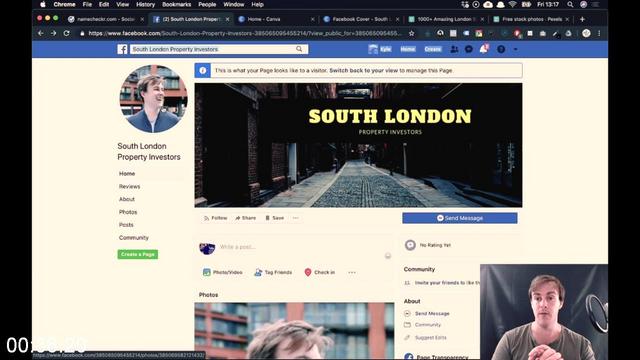Viewport: 640px width, 360px height.
Task: Click the Chrome back arrow
Action: [40, 33]
